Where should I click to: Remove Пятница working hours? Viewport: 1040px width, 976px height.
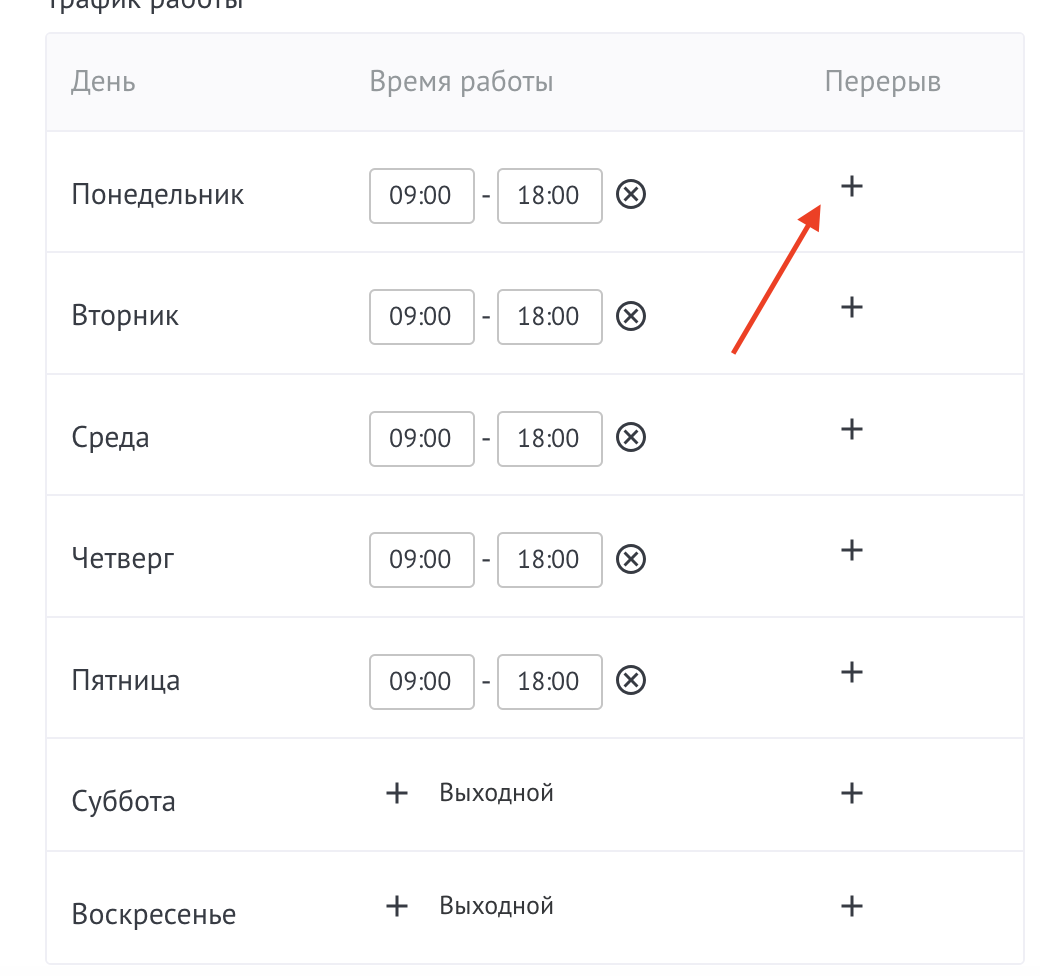630,681
